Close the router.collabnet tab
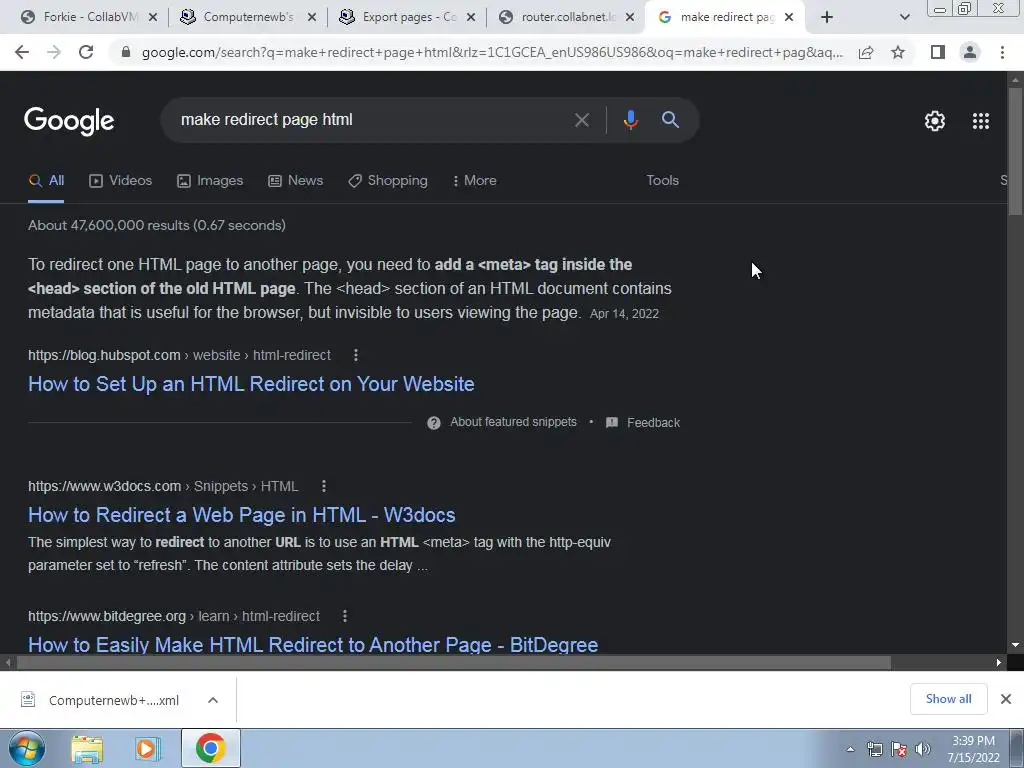Screen dimensions: 1024x768 click(x=630, y=18)
